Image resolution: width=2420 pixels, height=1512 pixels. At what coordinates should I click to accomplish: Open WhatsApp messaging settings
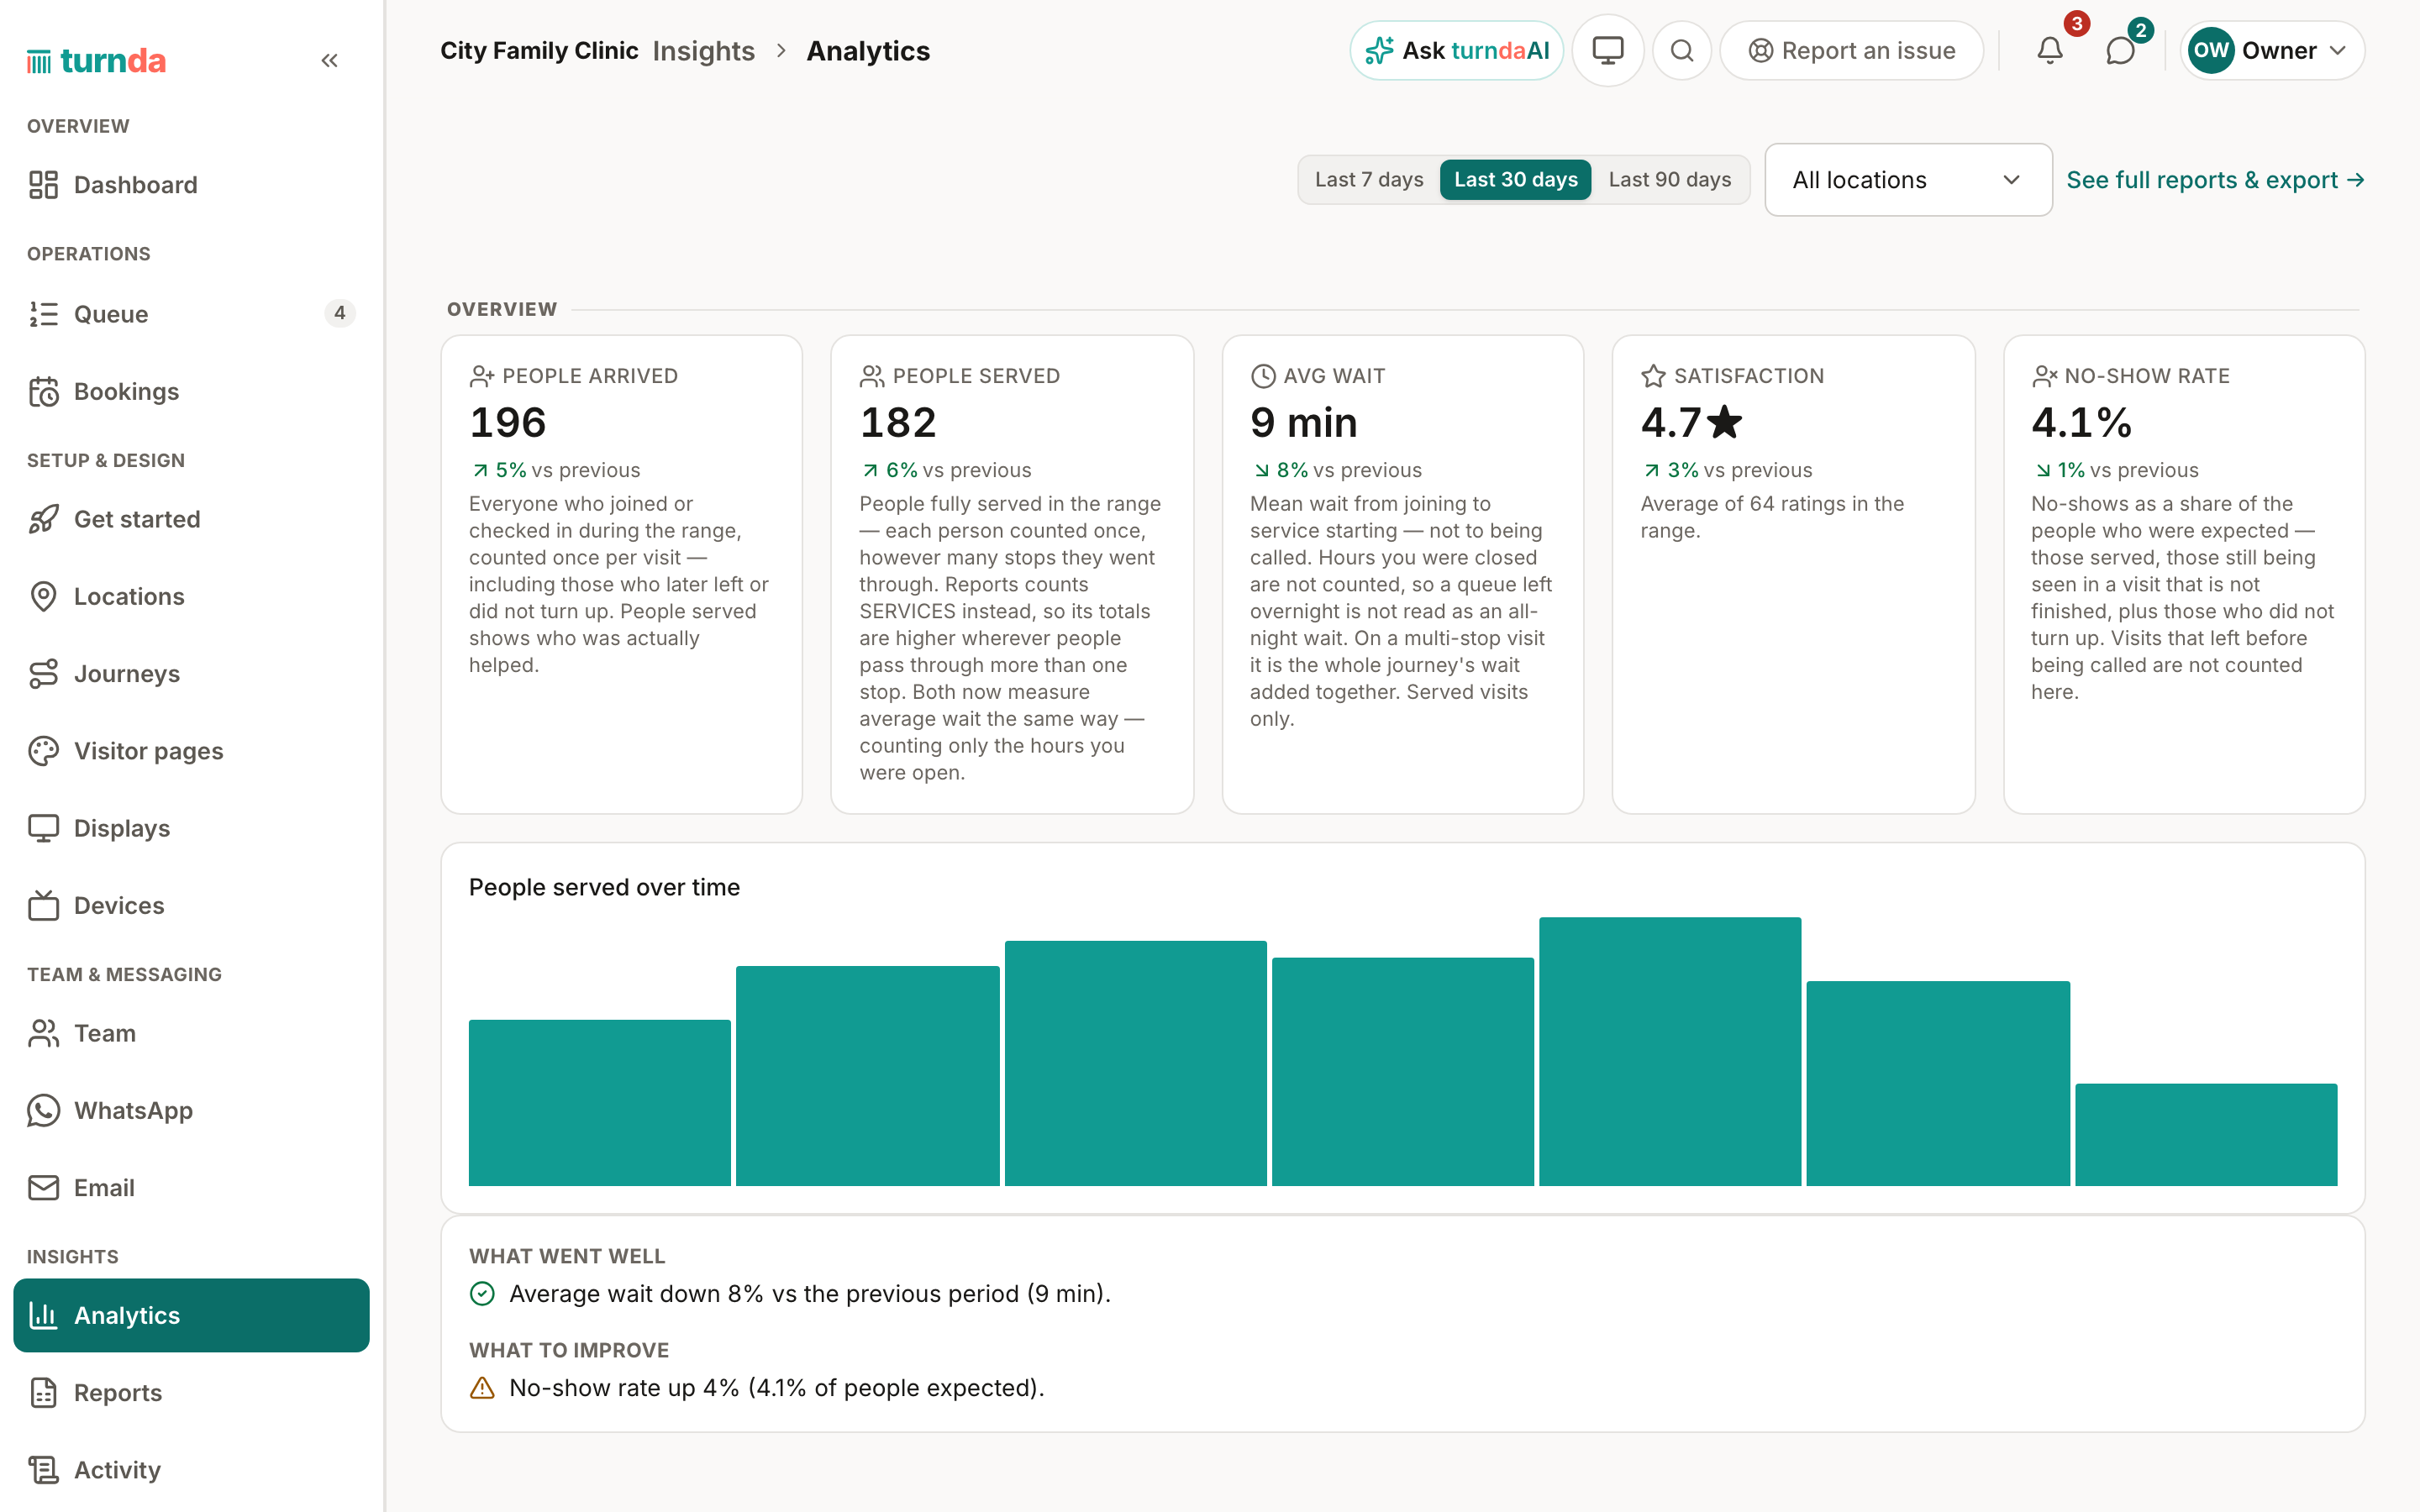[191, 1110]
